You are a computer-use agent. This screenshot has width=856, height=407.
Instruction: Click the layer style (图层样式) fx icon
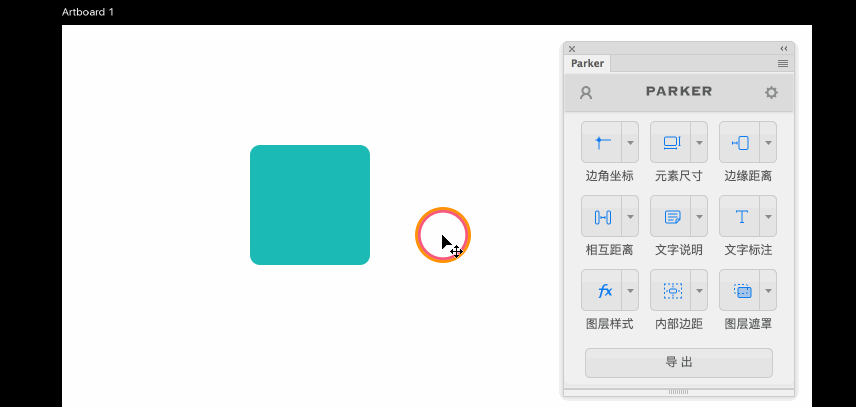(x=602, y=290)
